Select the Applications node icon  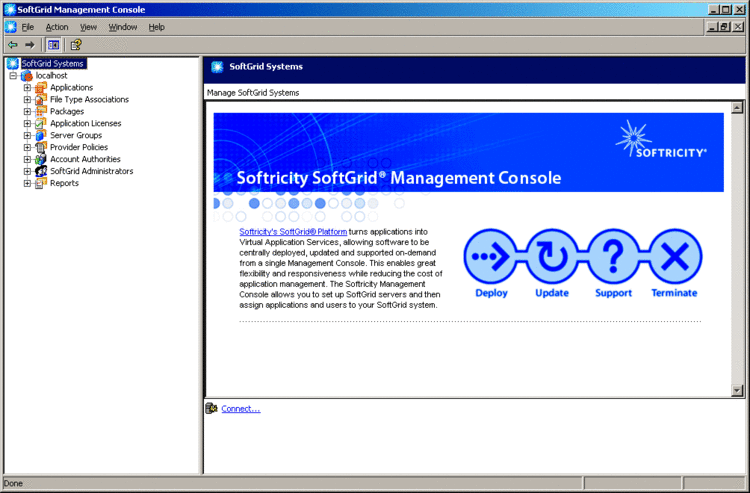tap(40, 88)
